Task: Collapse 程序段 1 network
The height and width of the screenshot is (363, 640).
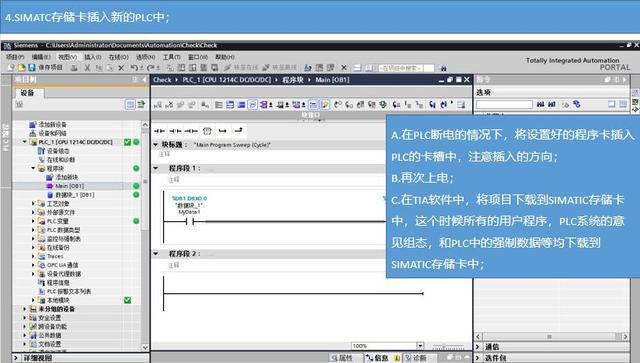Action: point(156,168)
